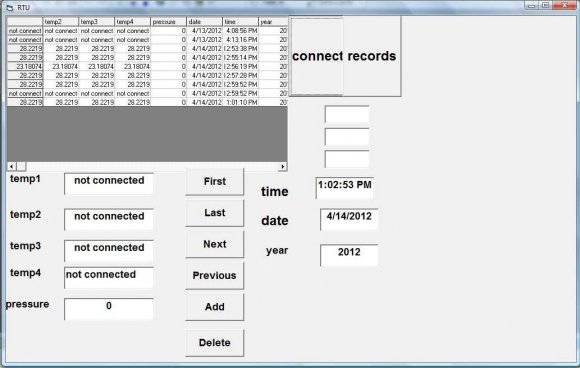Click the year field showing 2012
Viewport: 580px width, 368px height.
pyautogui.click(x=349, y=255)
